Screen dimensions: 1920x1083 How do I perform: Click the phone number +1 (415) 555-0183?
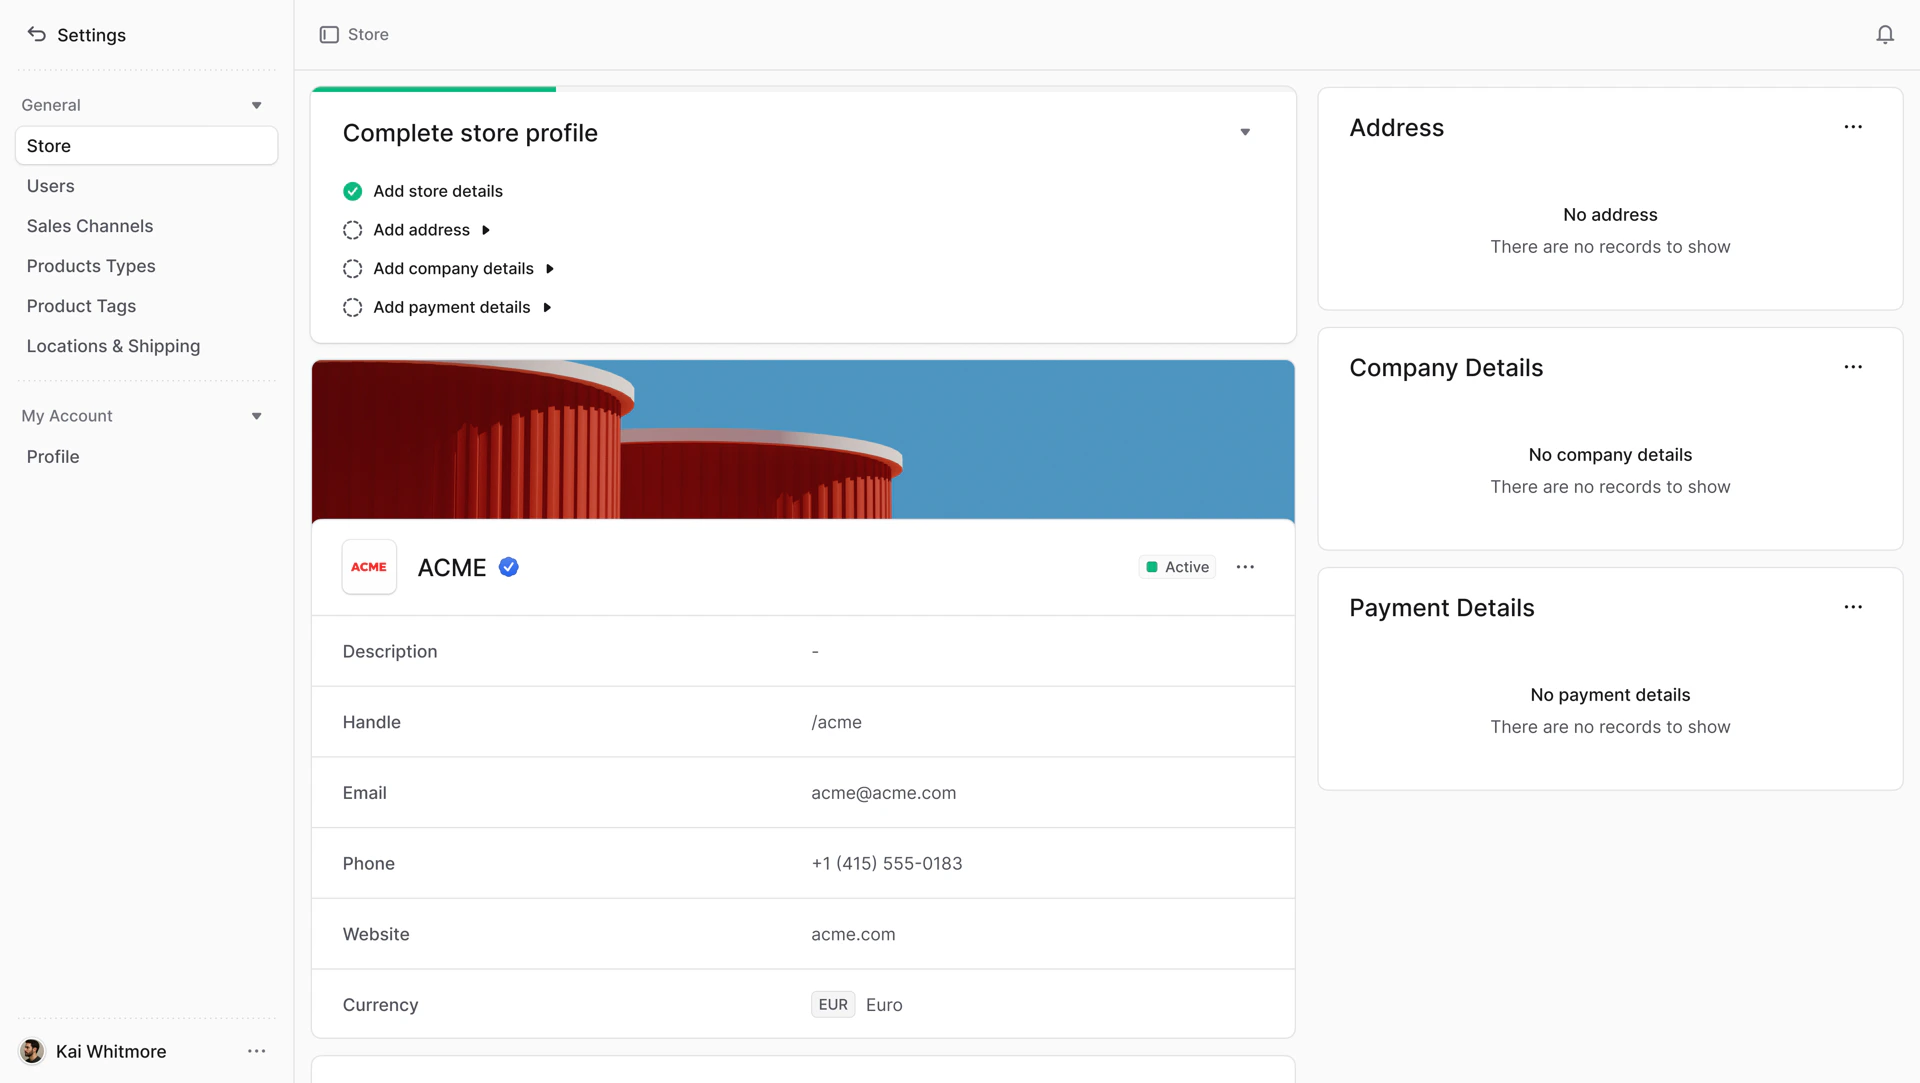pyautogui.click(x=887, y=864)
